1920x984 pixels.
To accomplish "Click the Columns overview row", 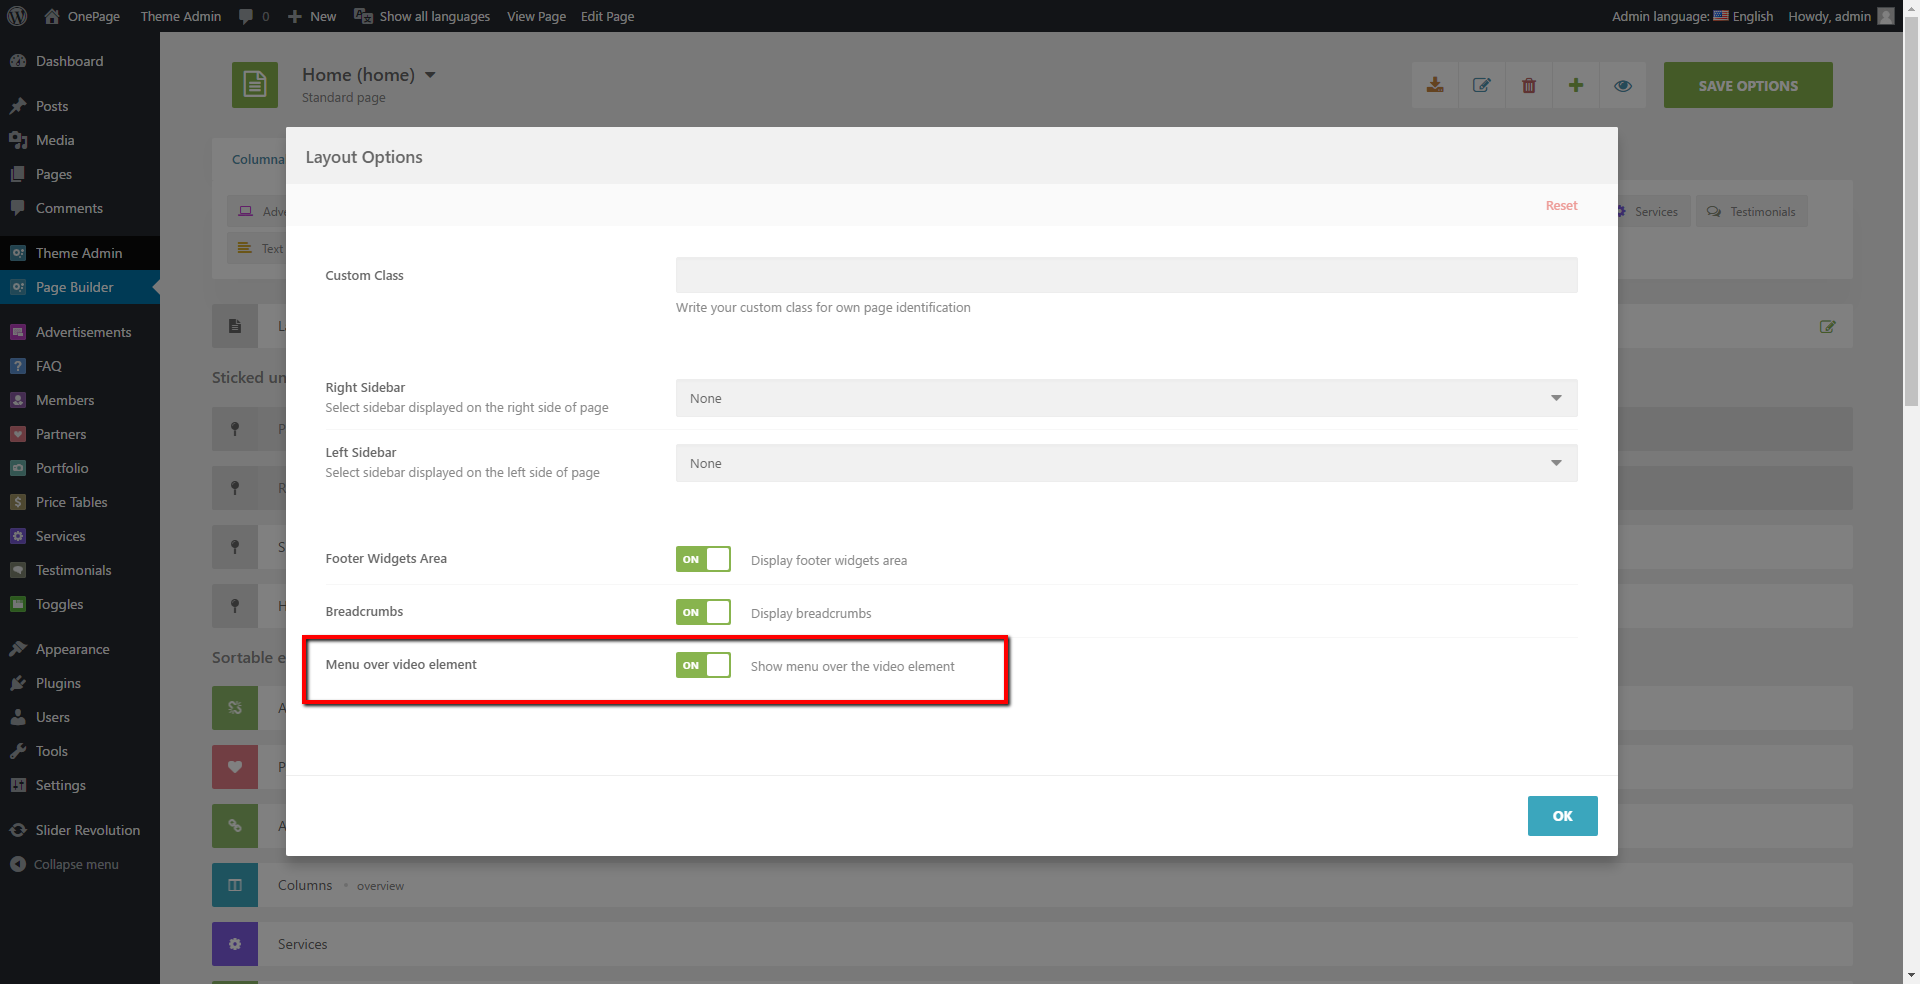I will [1032, 885].
